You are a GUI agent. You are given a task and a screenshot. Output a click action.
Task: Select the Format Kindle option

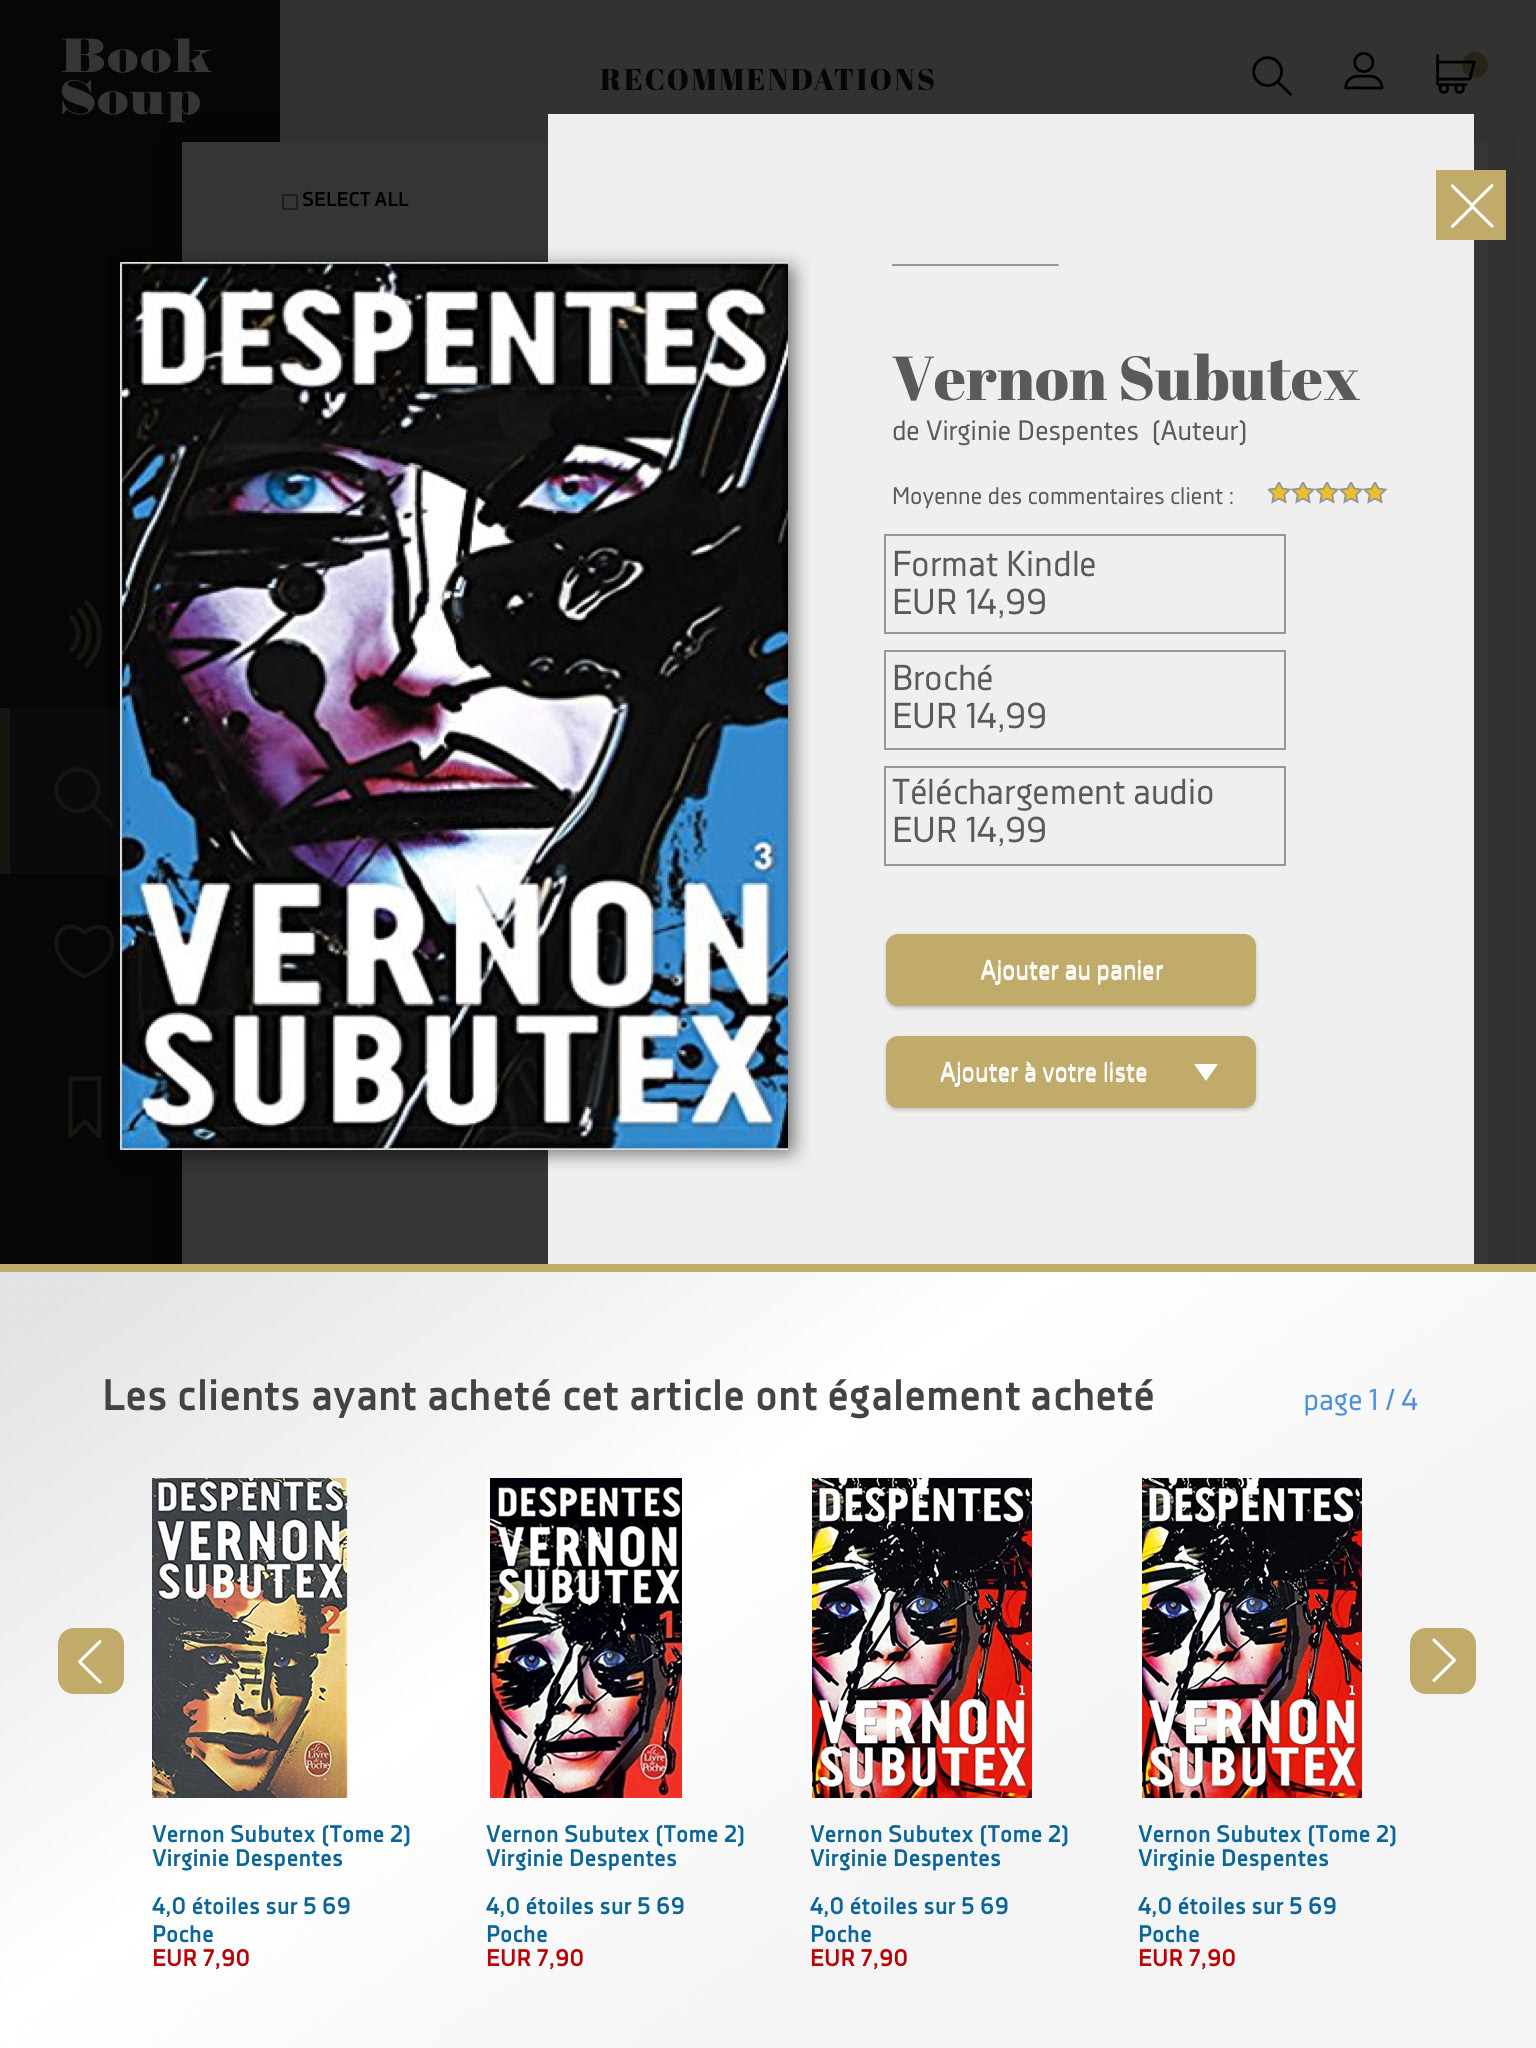point(1085,584)
